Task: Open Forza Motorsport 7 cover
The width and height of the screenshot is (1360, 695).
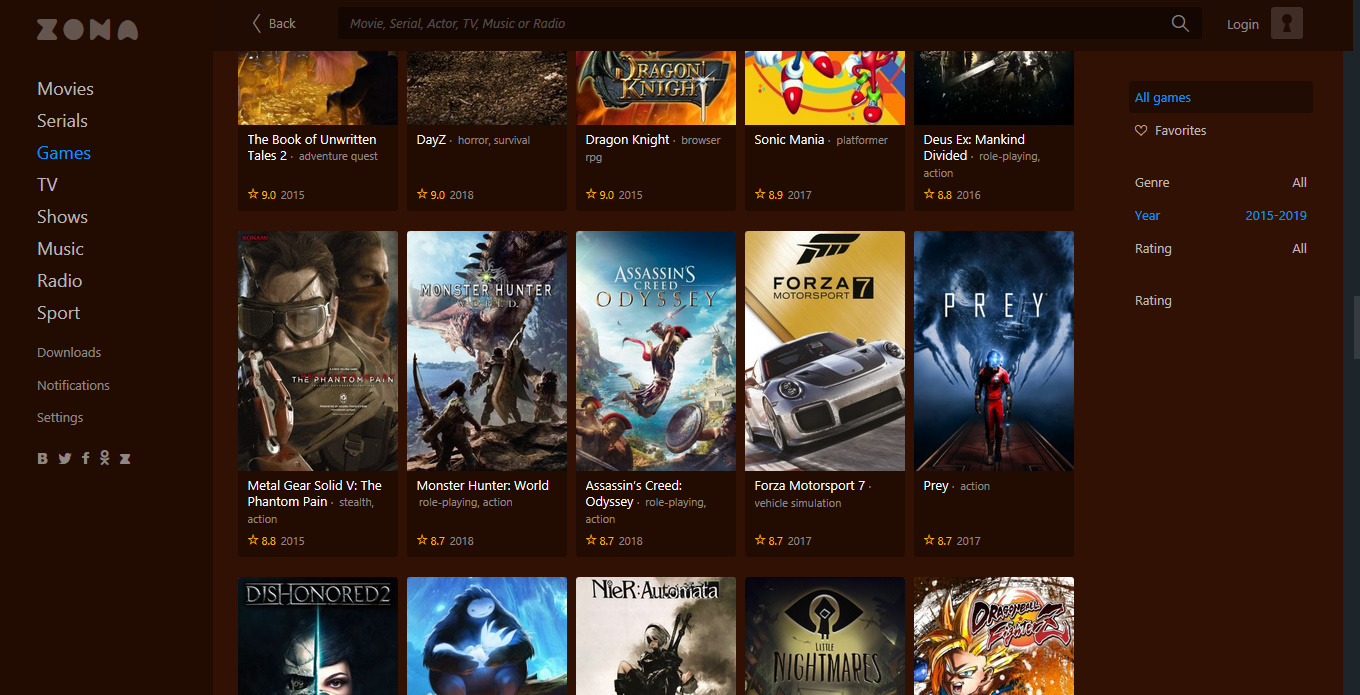Action: [x=825, y=351]
